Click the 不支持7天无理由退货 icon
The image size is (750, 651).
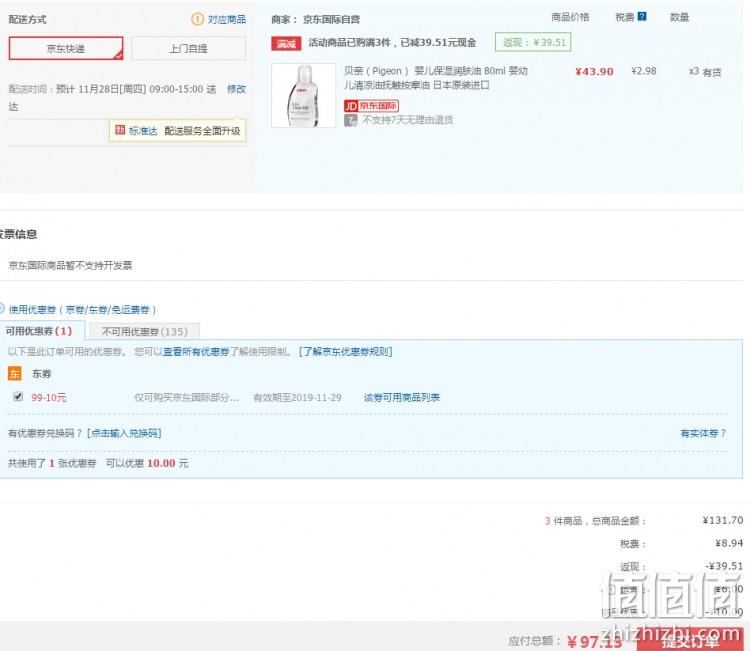[351, 120]
